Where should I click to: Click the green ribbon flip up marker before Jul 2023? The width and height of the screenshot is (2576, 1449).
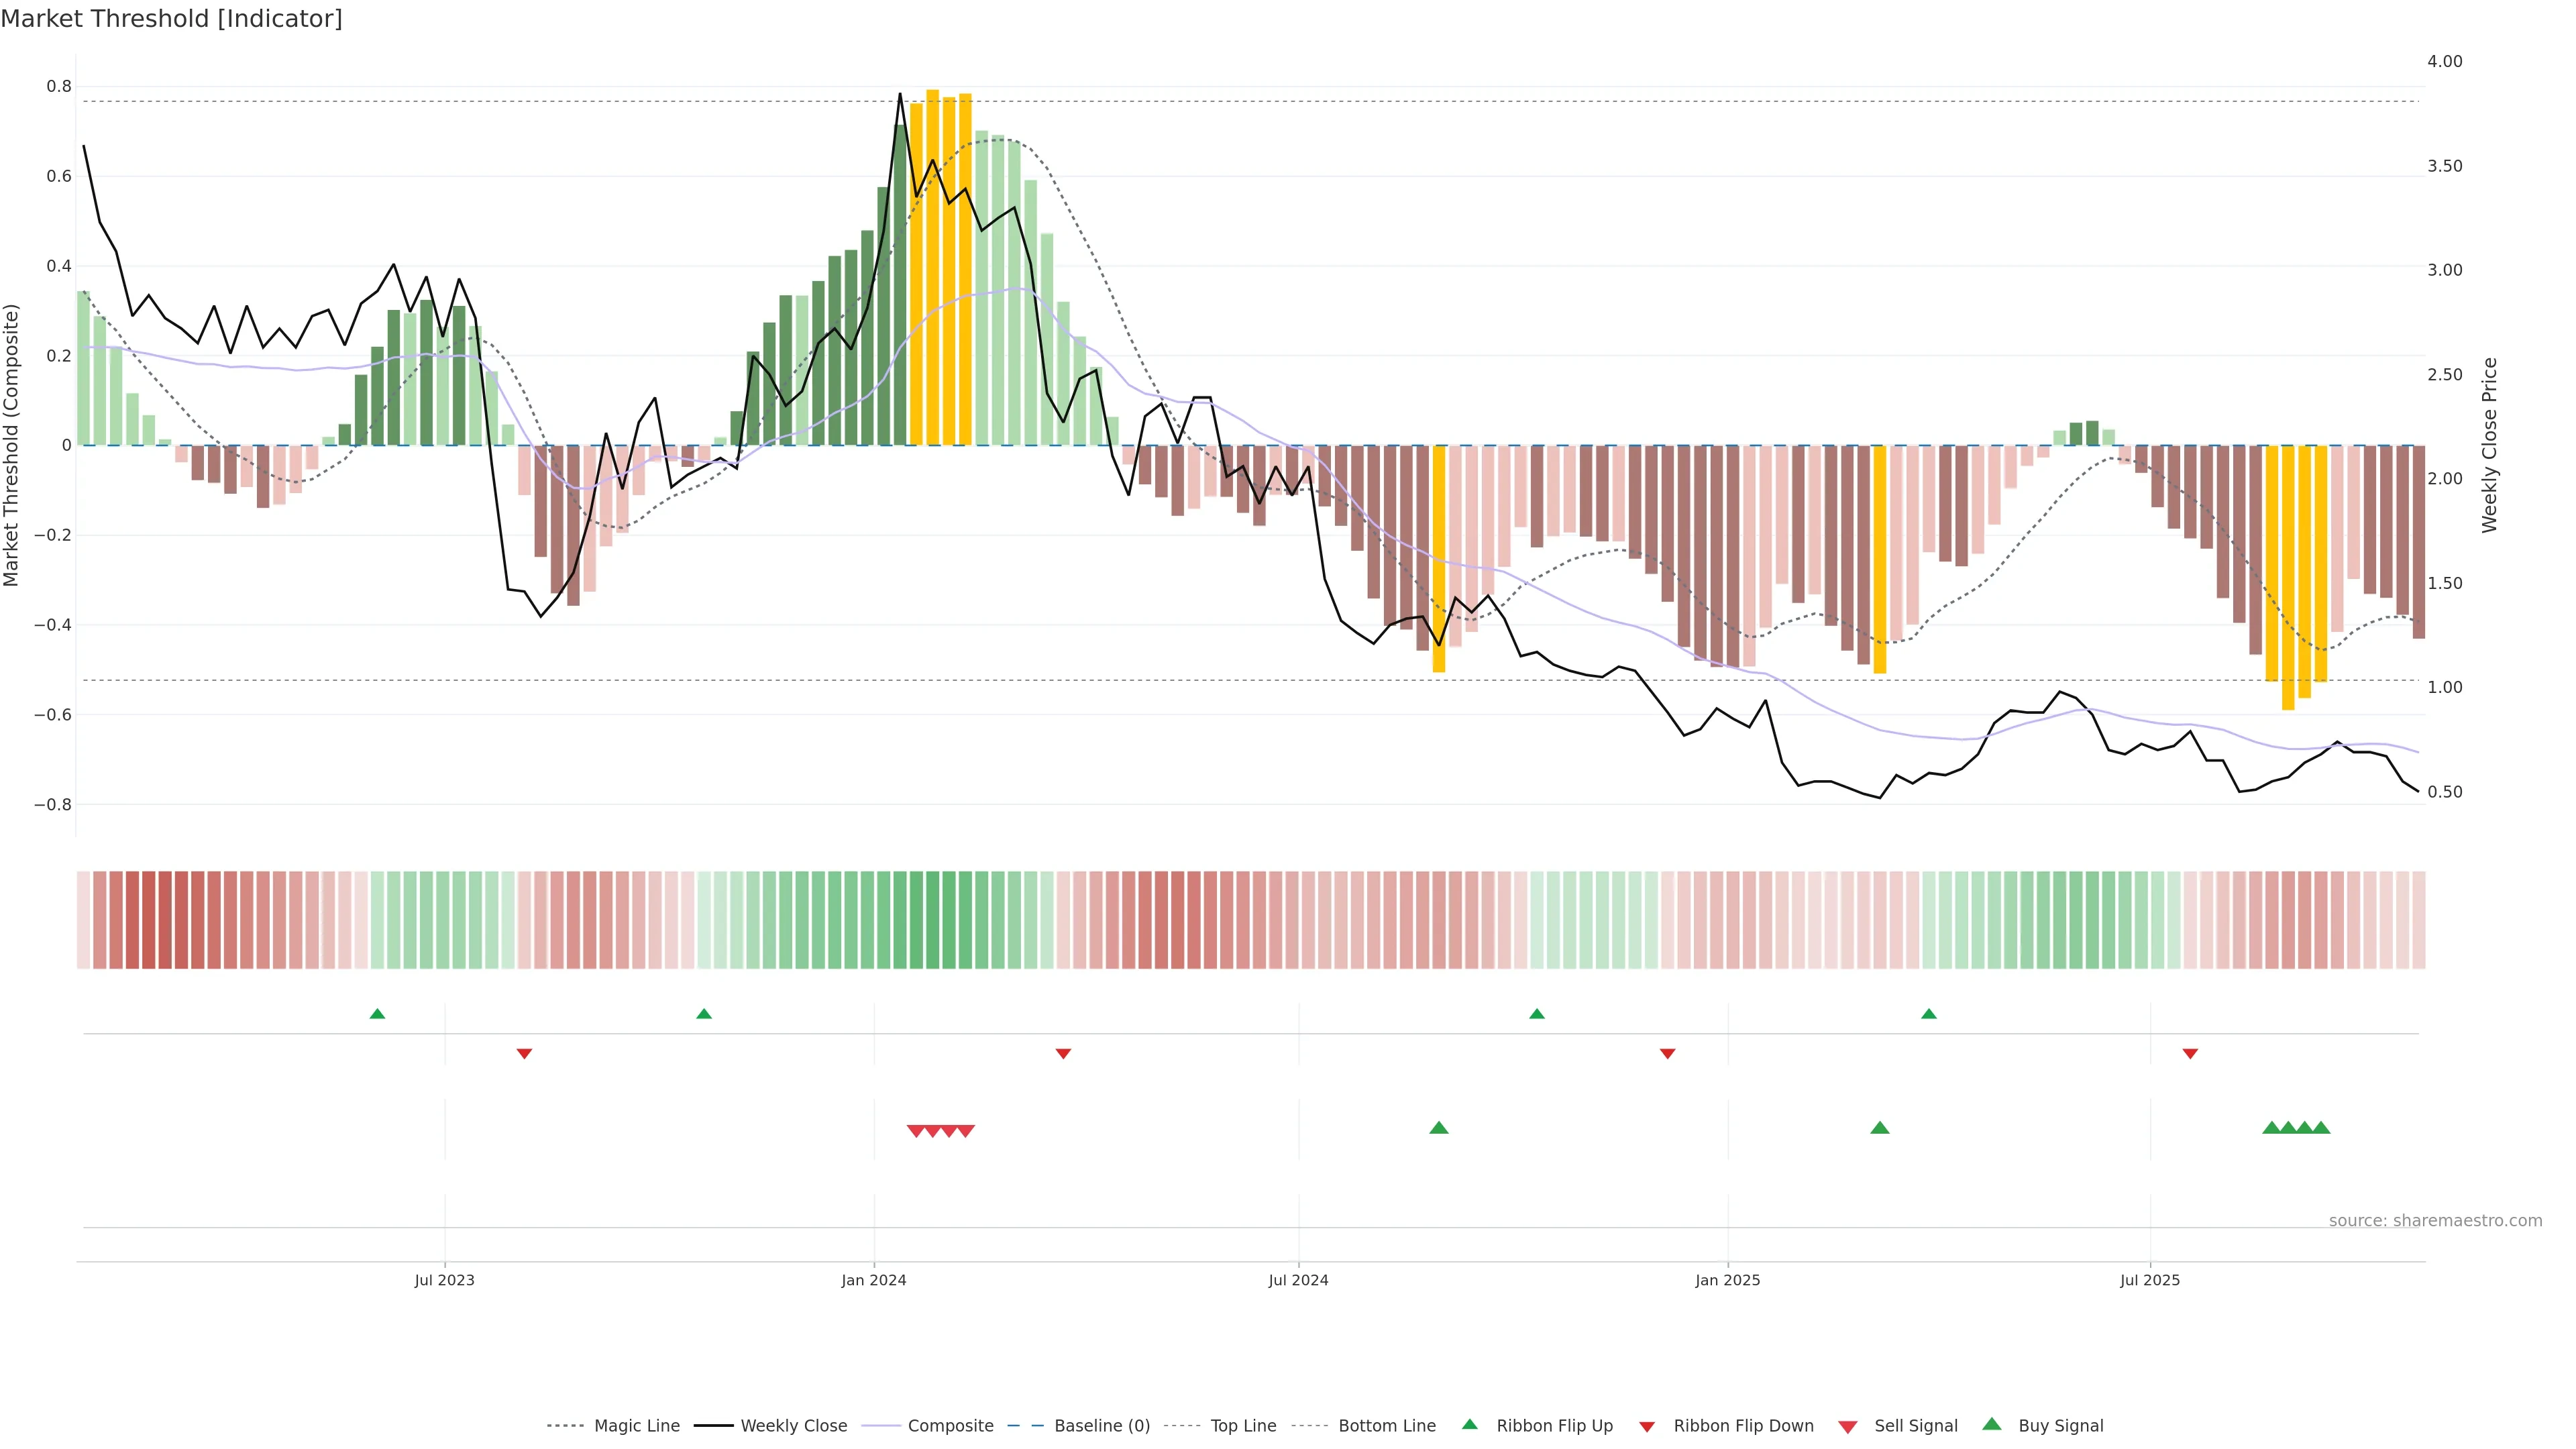[x=377, y=1014]
